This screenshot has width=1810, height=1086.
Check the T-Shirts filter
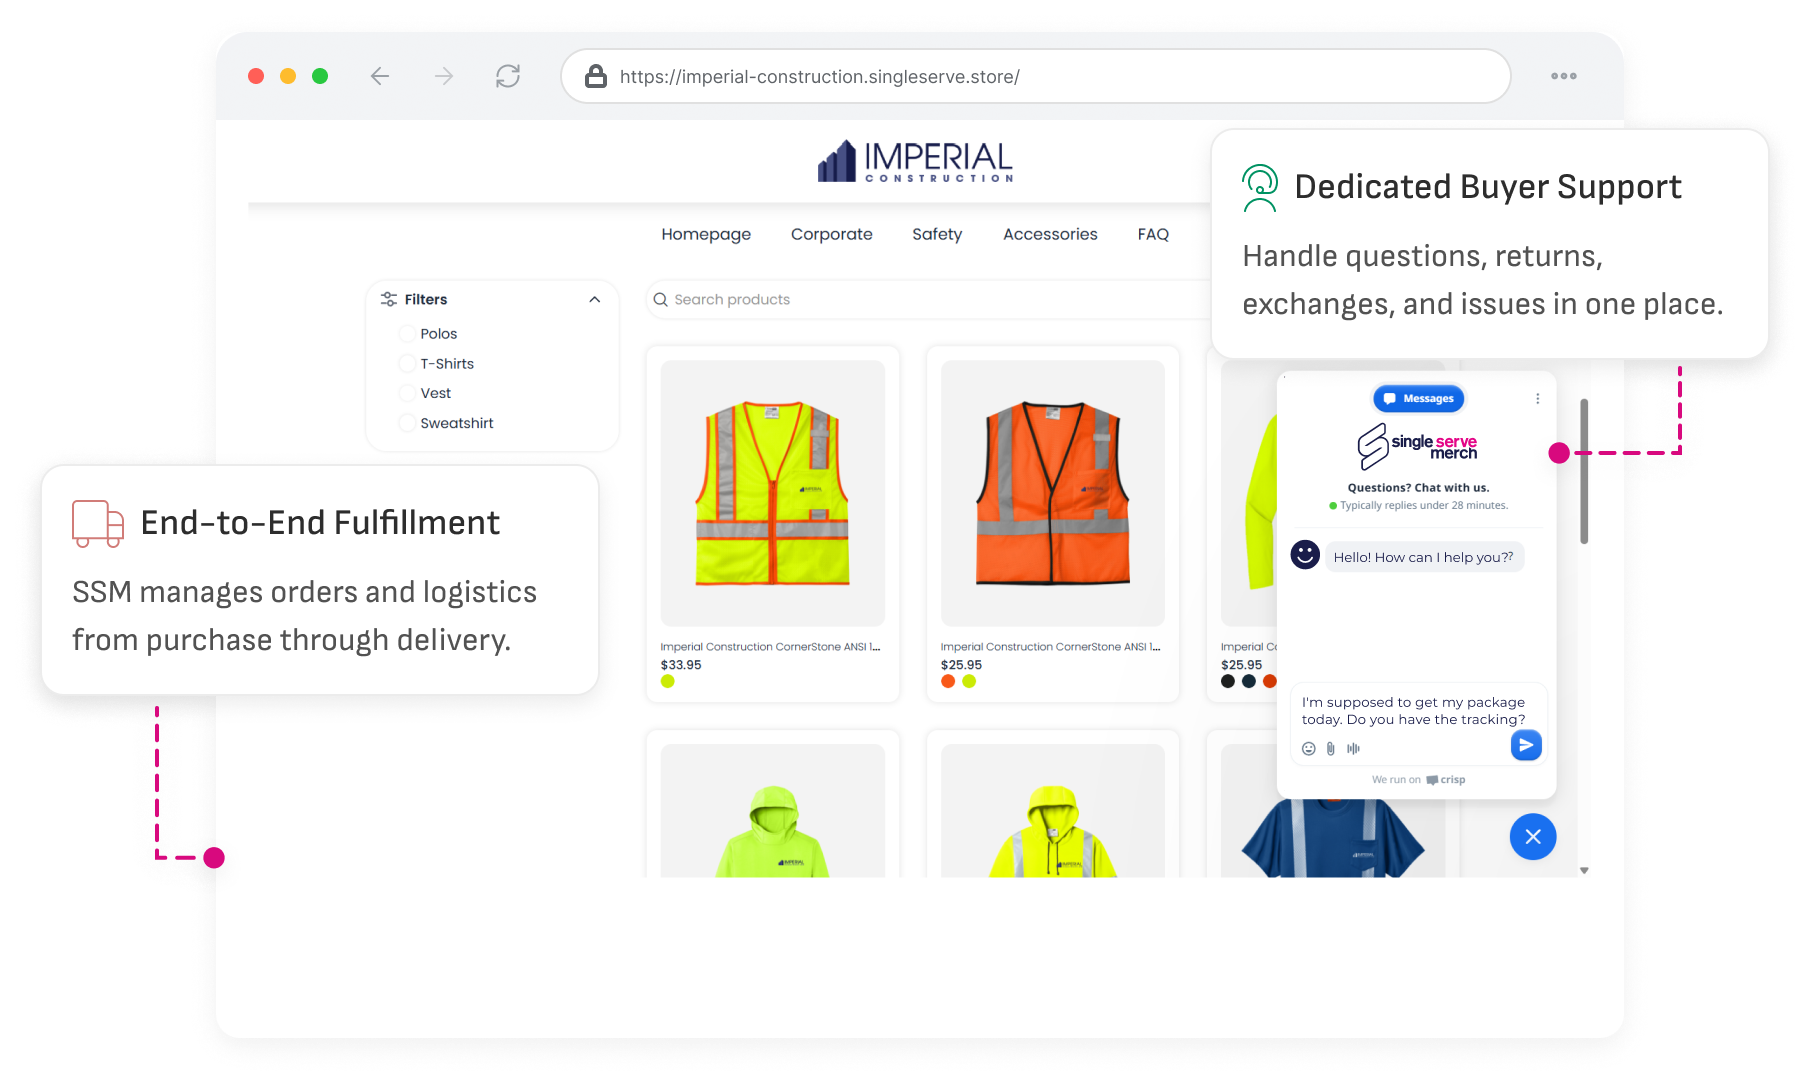(407, 364)
